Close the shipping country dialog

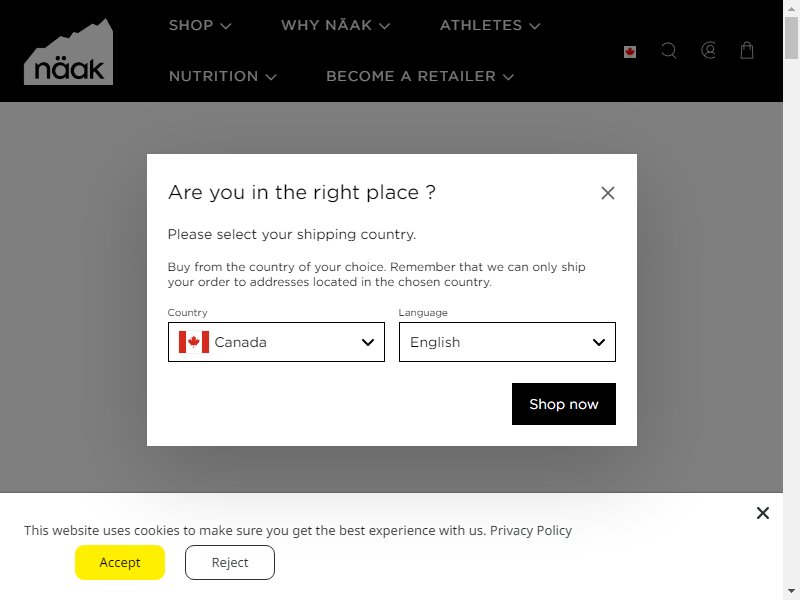tap(608, 193)
